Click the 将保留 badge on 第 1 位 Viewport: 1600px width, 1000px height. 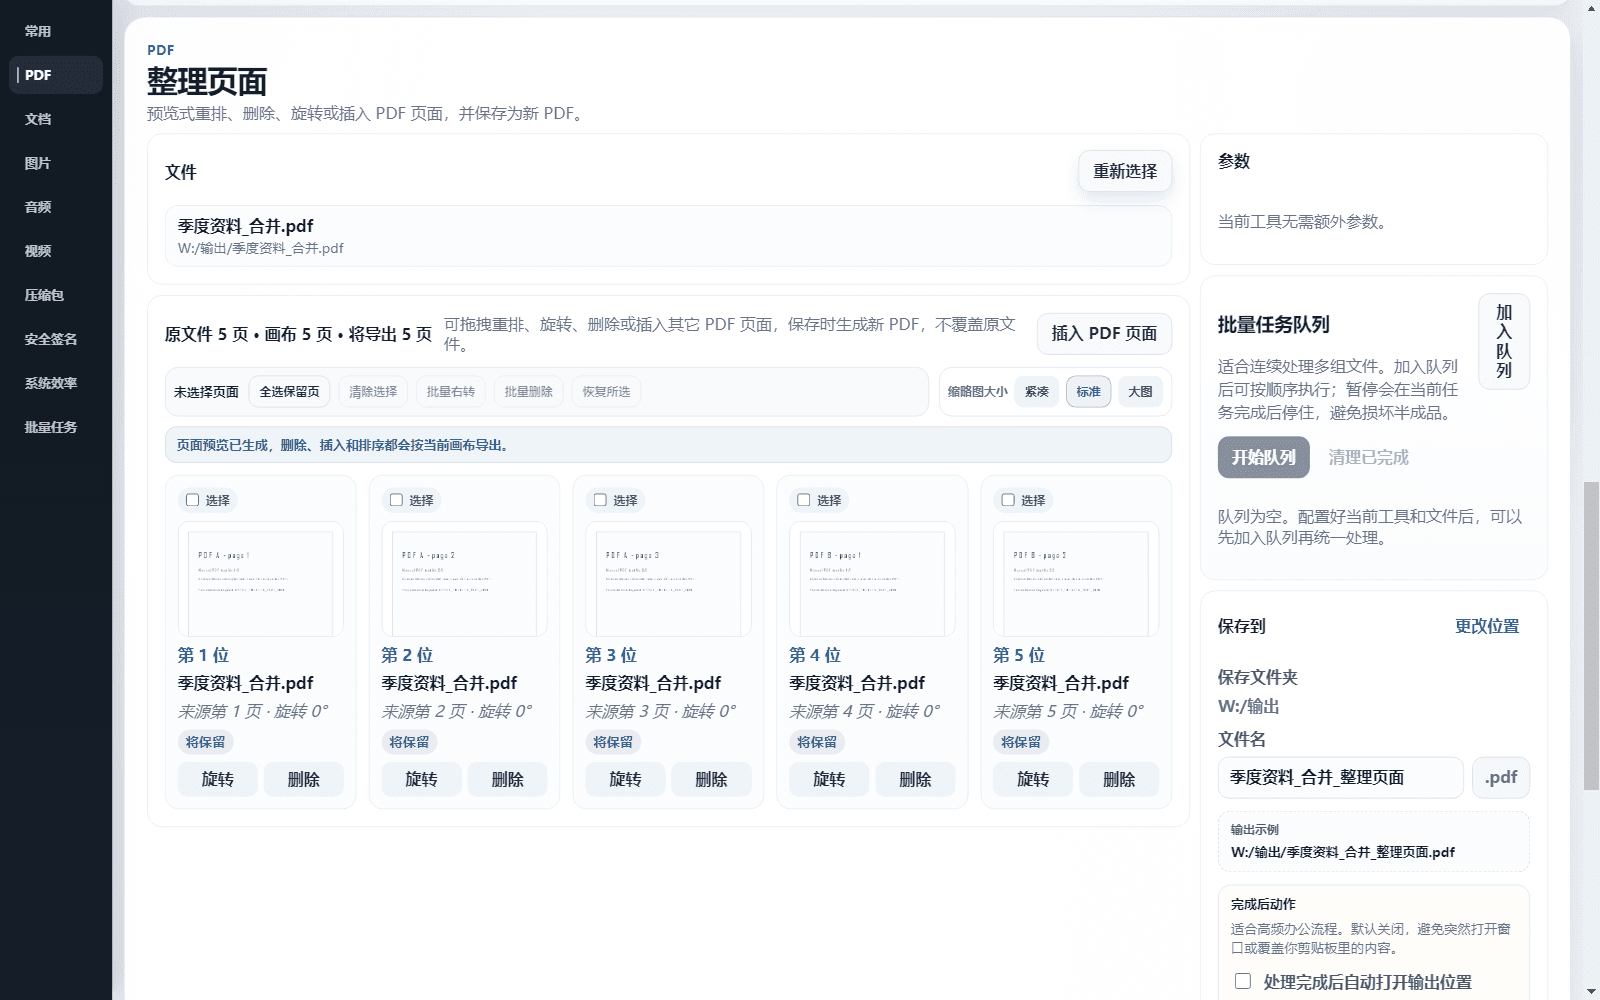tap(205, 742)
